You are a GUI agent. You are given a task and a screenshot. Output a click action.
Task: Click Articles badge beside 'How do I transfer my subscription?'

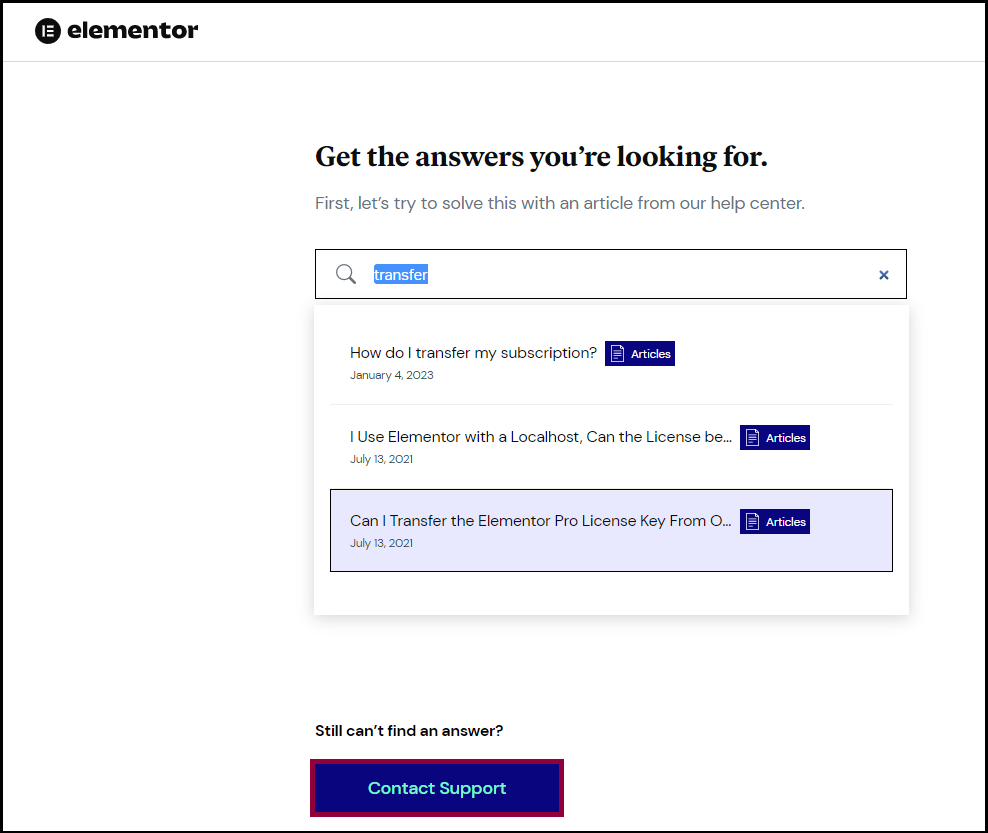(640, 353)
